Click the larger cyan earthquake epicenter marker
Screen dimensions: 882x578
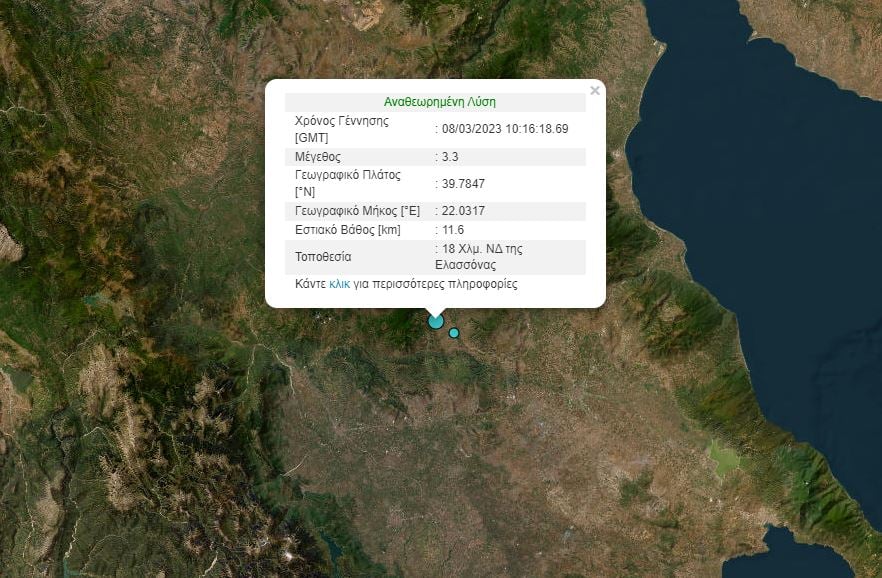434,322
